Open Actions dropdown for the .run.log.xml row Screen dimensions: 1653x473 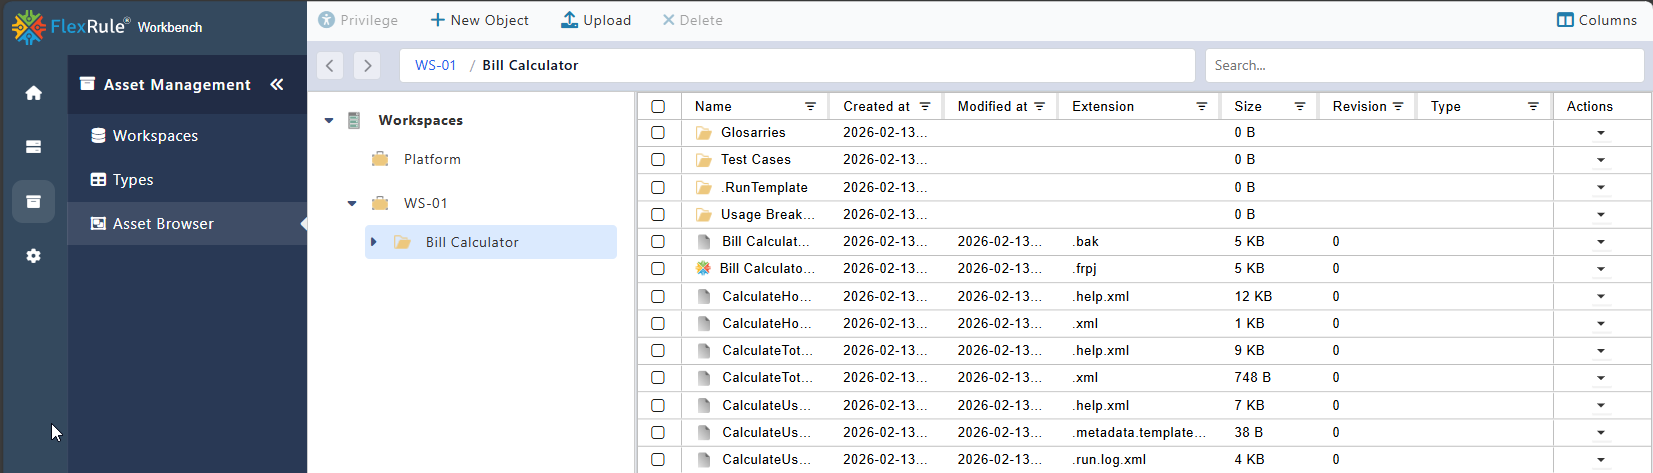1601,460
